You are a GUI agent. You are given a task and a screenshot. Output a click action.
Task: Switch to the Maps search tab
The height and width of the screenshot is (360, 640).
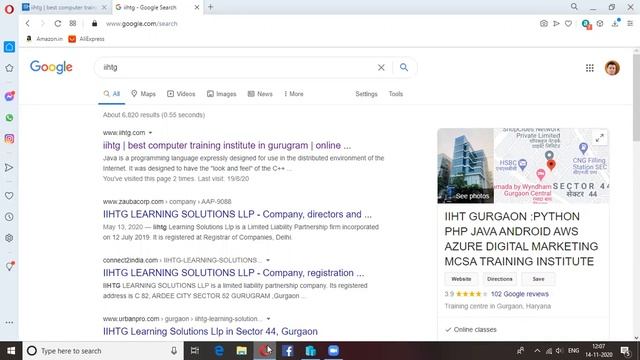tap(143, 94)
